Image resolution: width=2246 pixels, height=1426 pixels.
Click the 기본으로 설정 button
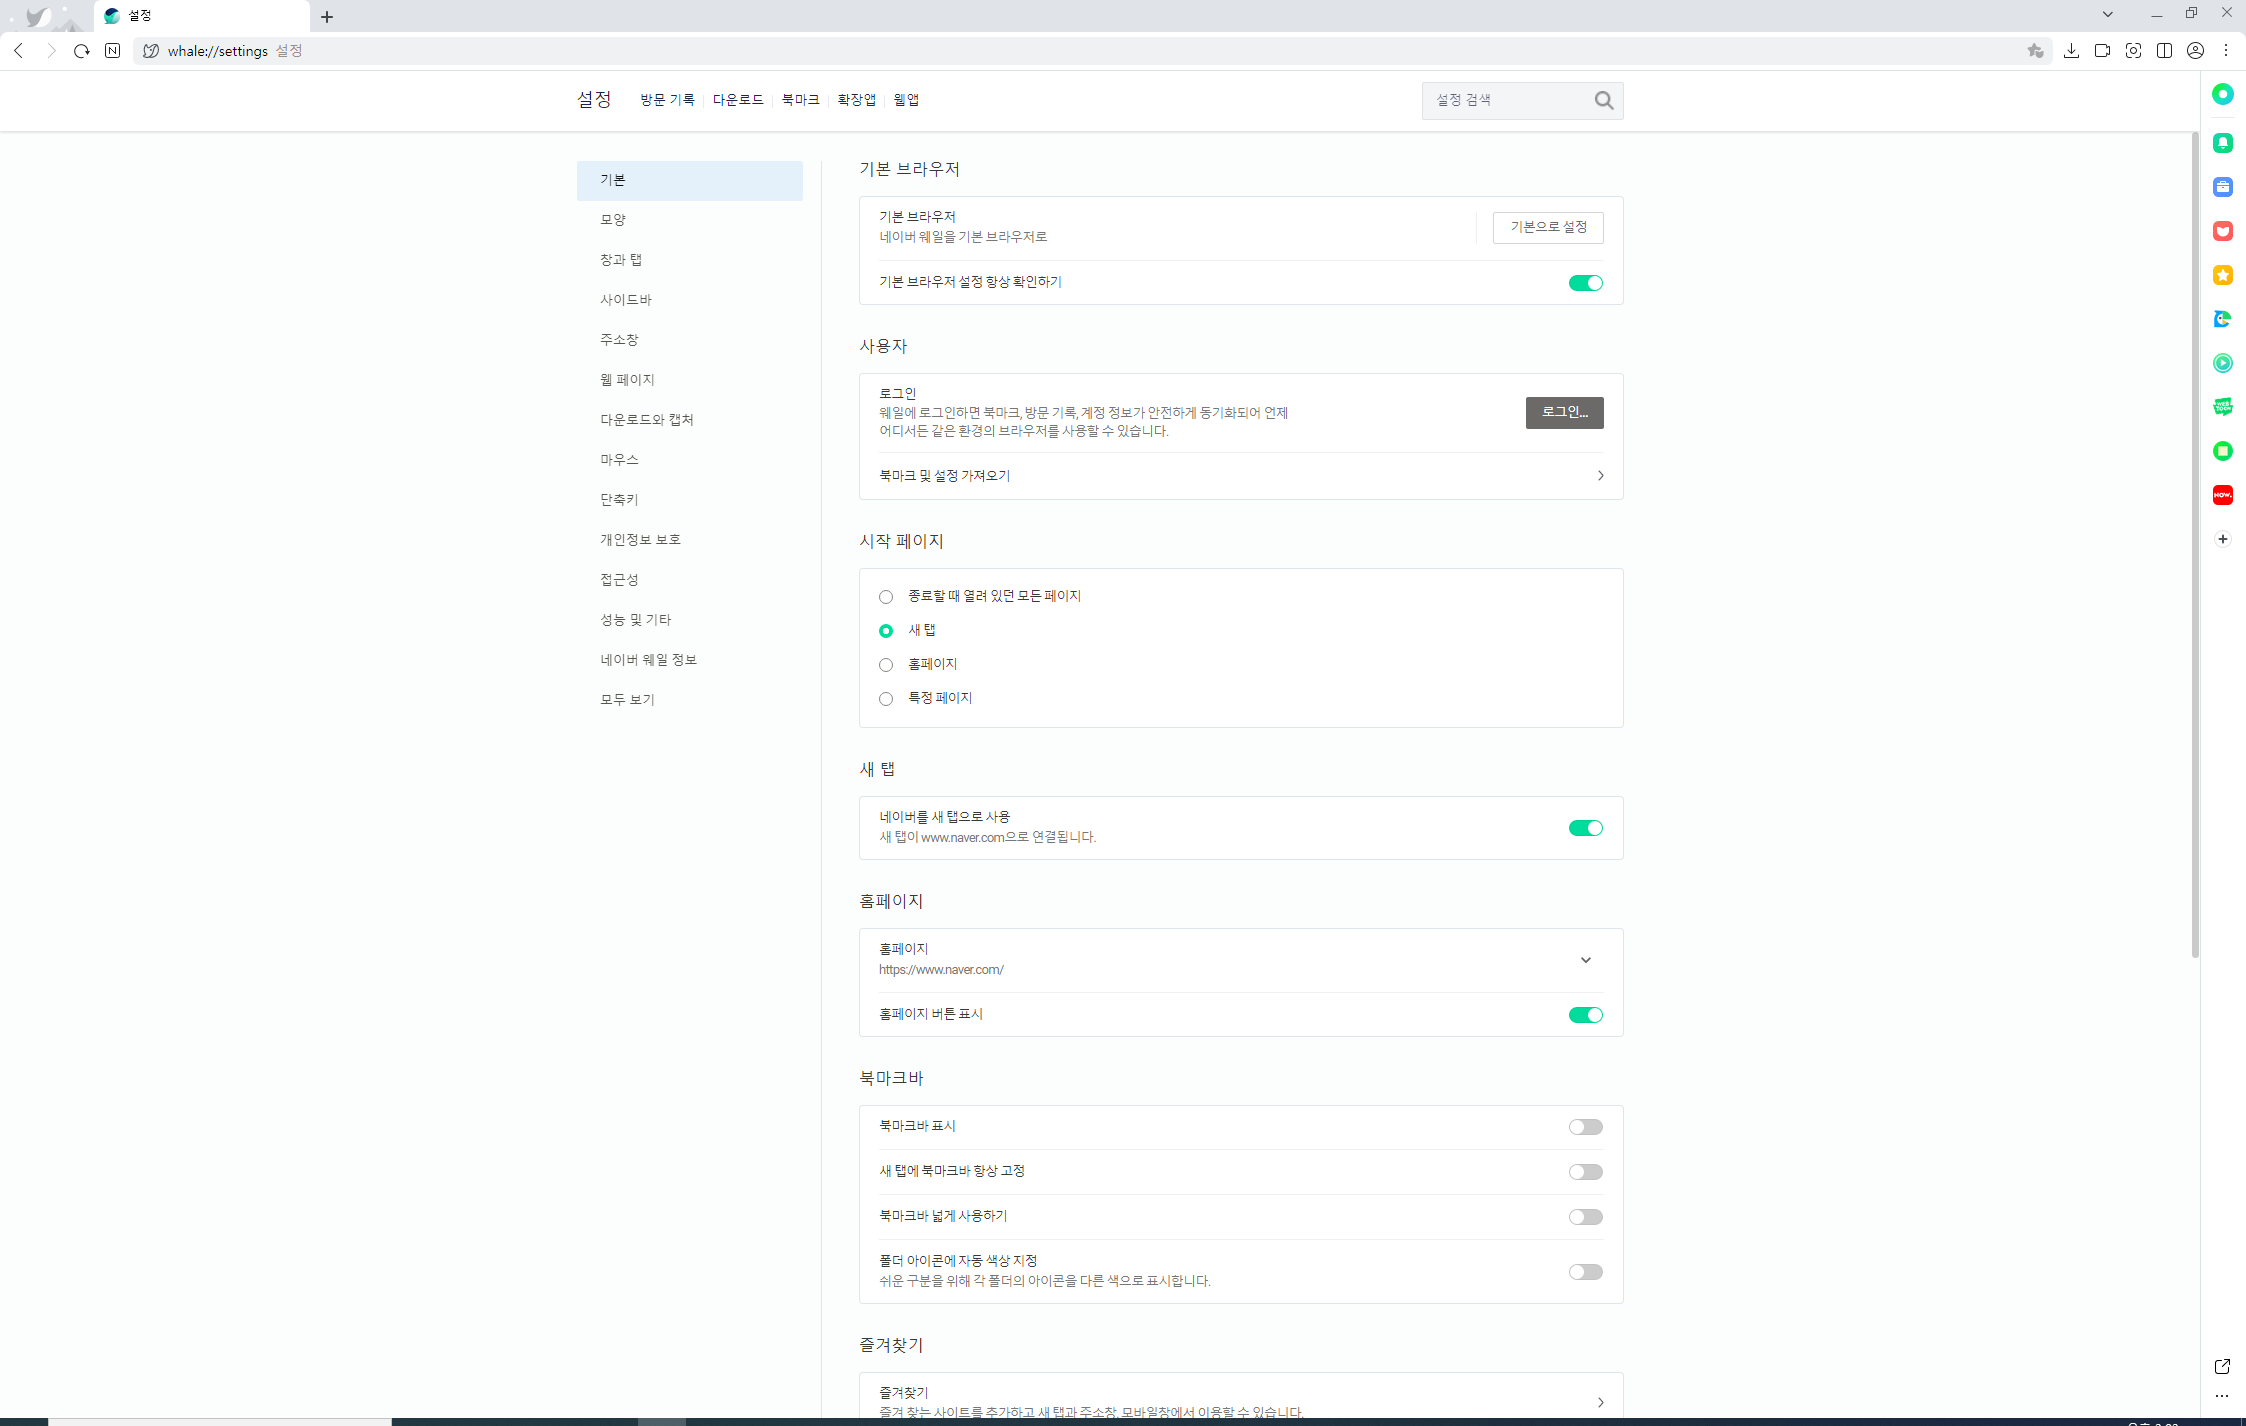click(x=1547, y=227)
